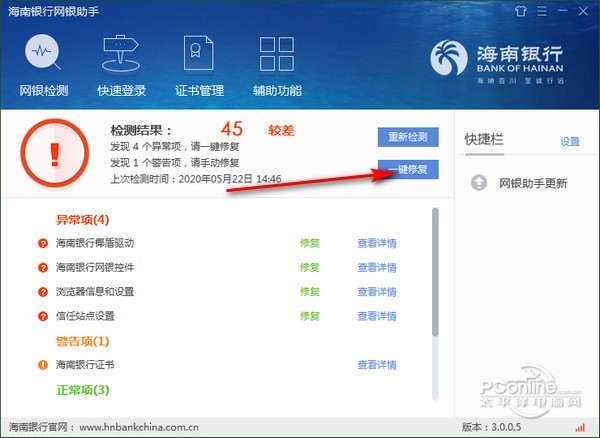Collapse the 异常项(4) section header

83,220
